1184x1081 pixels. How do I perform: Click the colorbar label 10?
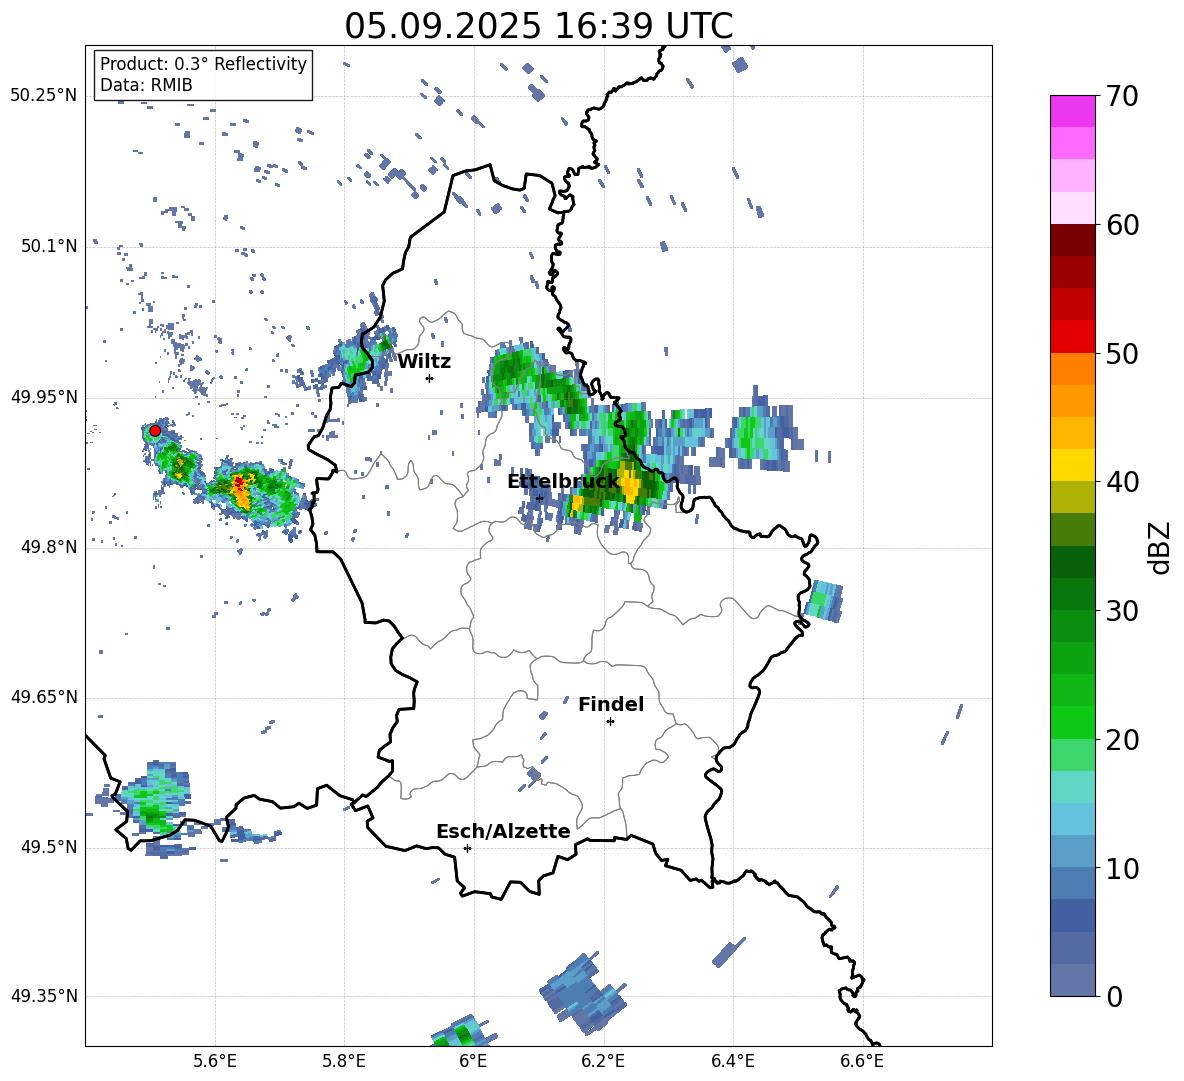1122,869
